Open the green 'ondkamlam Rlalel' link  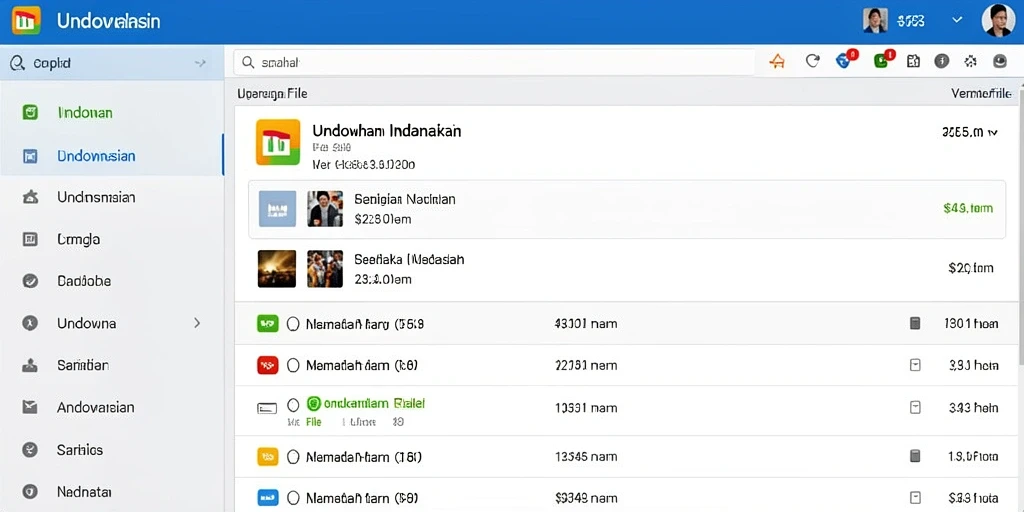click(366, 404)
